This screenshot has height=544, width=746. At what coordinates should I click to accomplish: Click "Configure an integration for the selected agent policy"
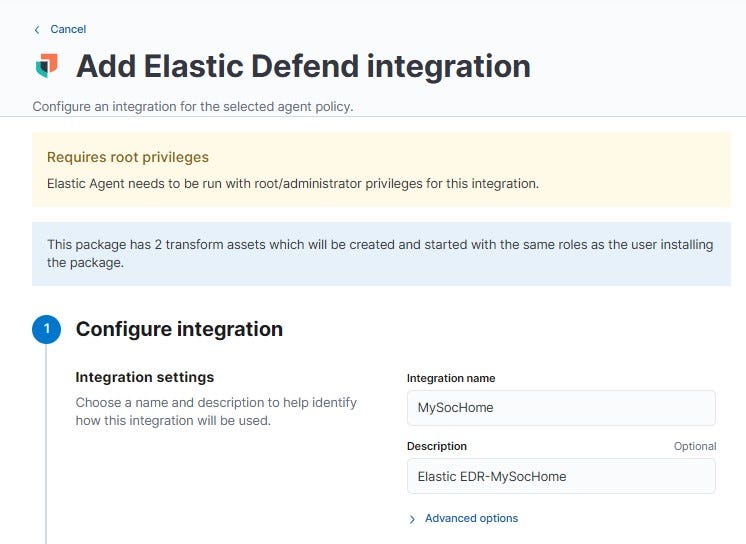[193, 106]
